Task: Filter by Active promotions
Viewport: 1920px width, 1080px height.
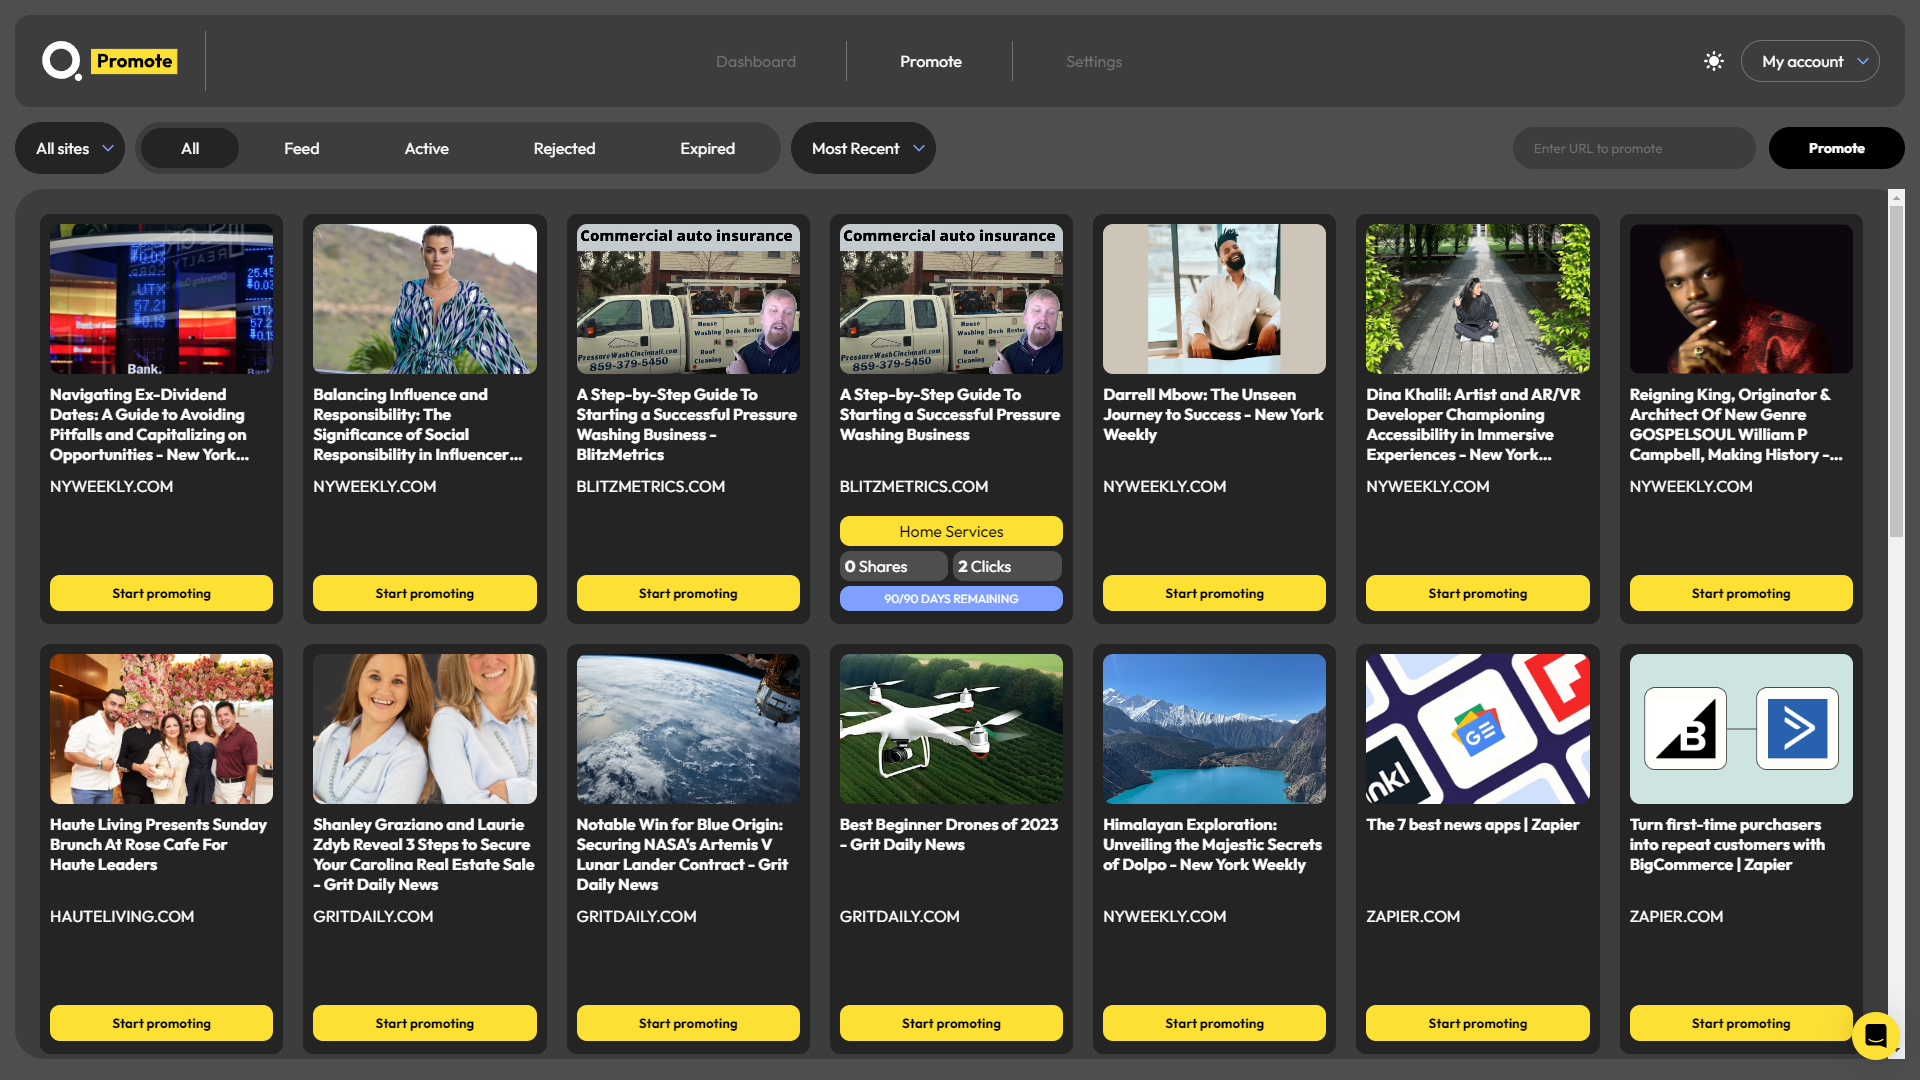Action: coord(426,148)
